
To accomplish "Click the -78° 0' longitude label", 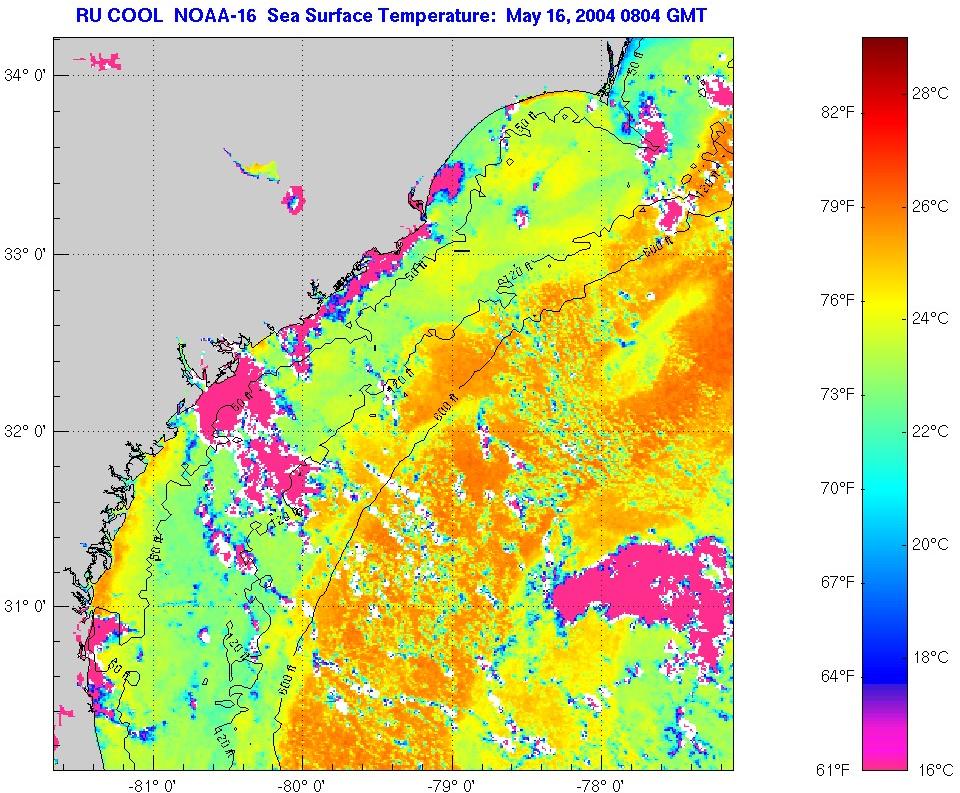I will [601, 784].
